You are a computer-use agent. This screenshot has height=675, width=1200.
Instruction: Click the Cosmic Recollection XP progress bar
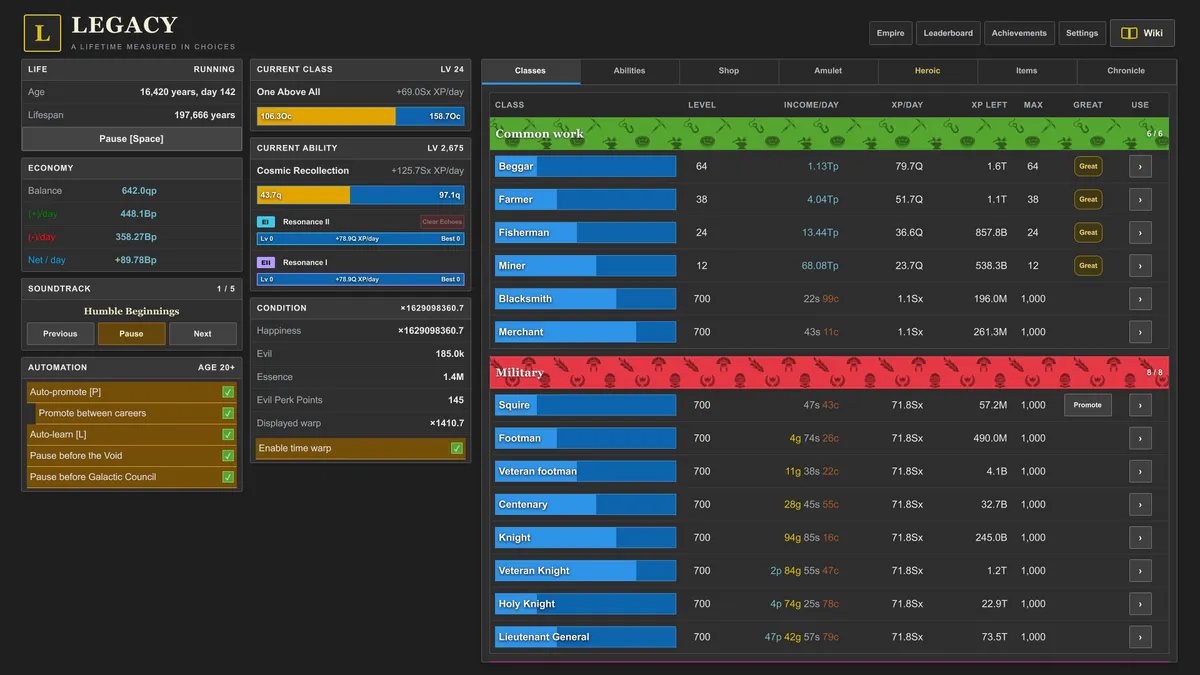pyautogui.click(x=361, y=195)
